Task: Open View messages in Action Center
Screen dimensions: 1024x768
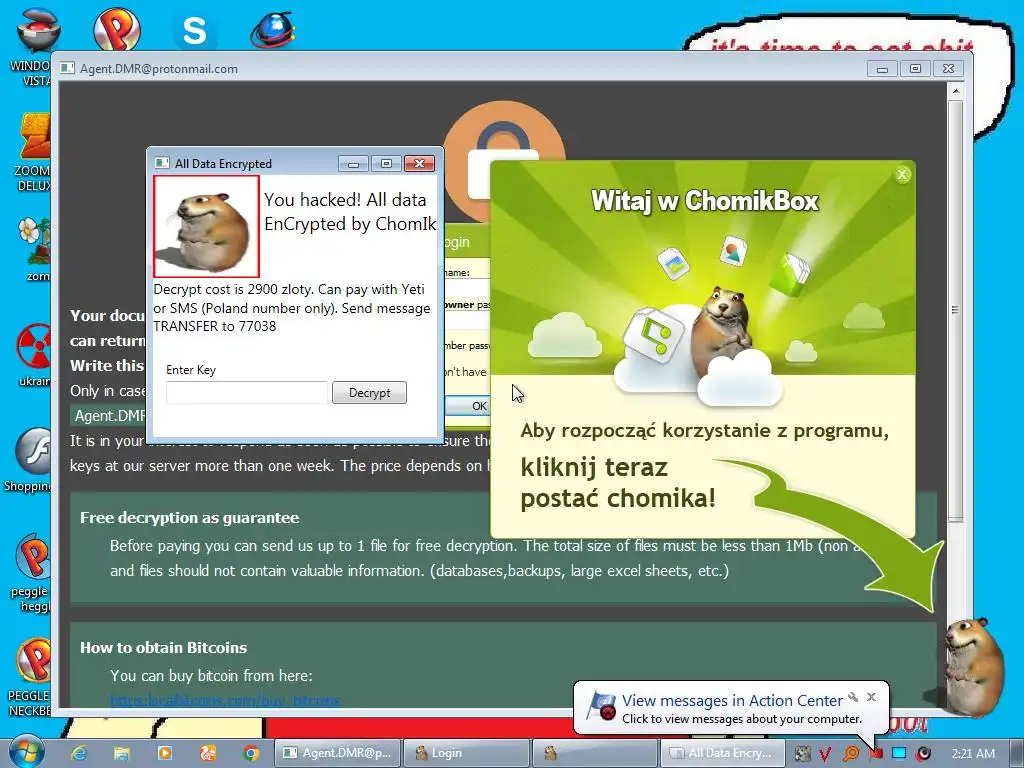Action: click(732, 700)
